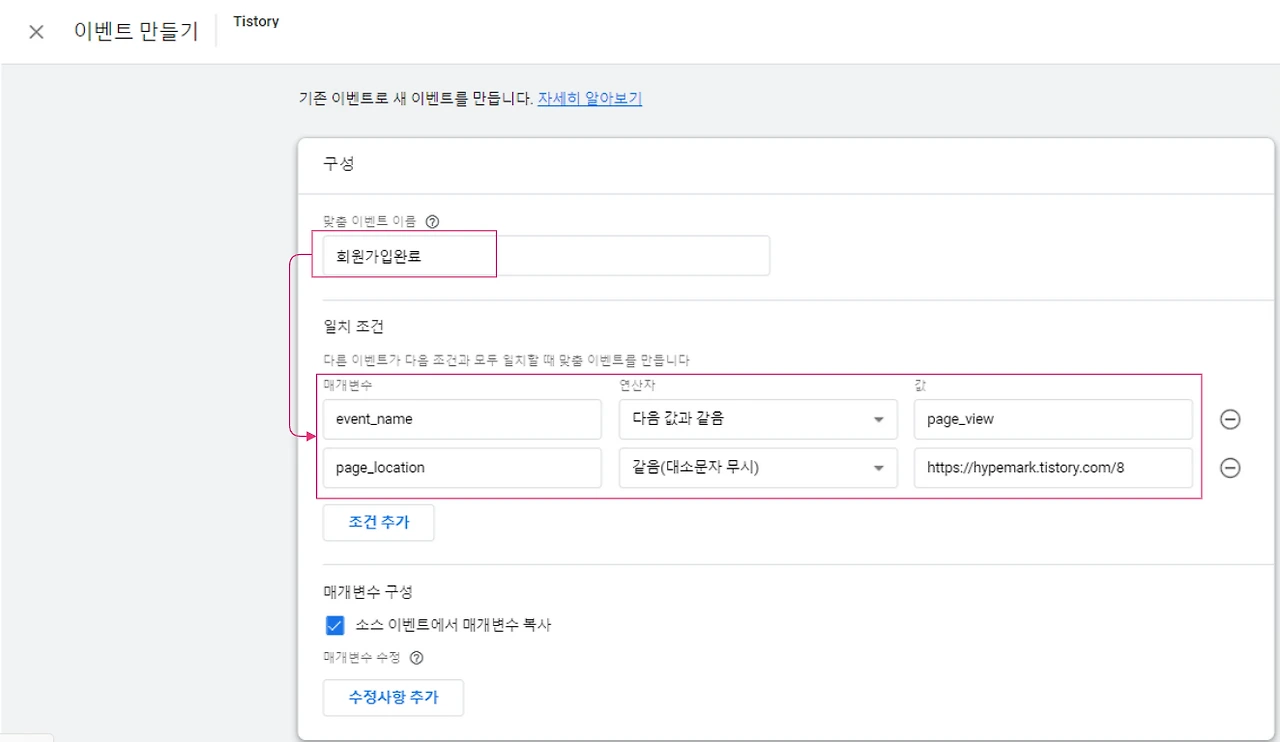Image resolution: width=1280 pixels, height=742 pixels.
Task: Click the 조건 추가 button
Action: coord(378,522)
